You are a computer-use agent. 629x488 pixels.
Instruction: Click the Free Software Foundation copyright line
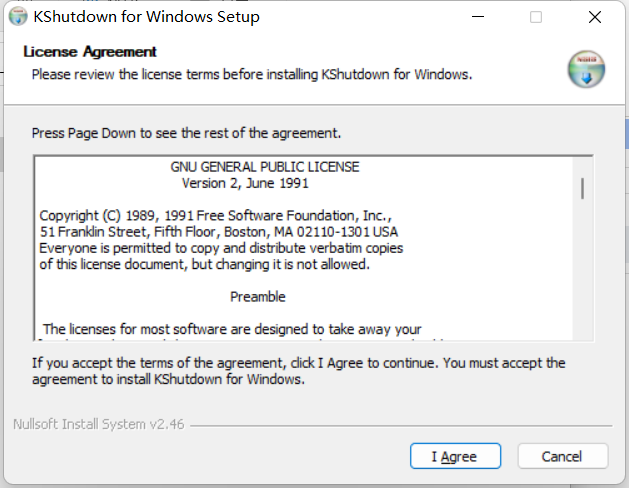click(x=216, y=216)
